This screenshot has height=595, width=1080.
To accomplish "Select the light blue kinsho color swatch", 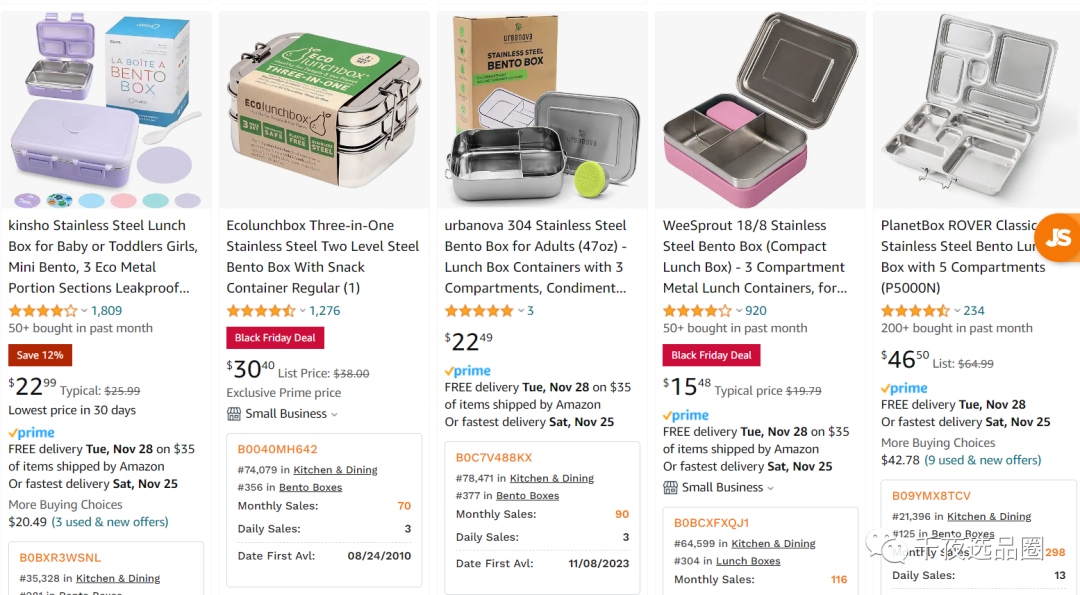I will (92, 200).
